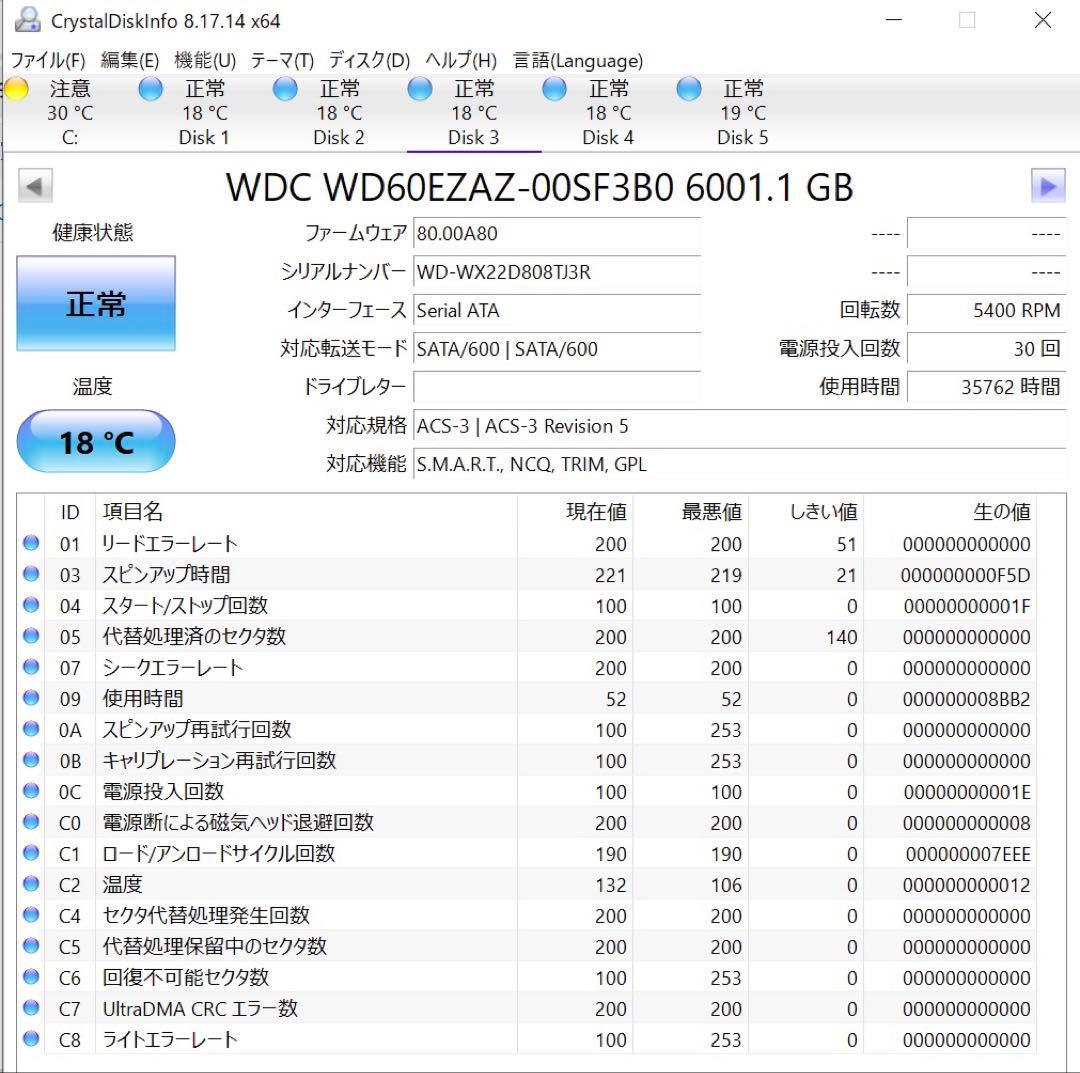This screenshot has height=1073, width=1080.
Task: Click disk title WDC WD60EZAZ-00SF3B0 6001.1 GB
Action: [539, 187]
